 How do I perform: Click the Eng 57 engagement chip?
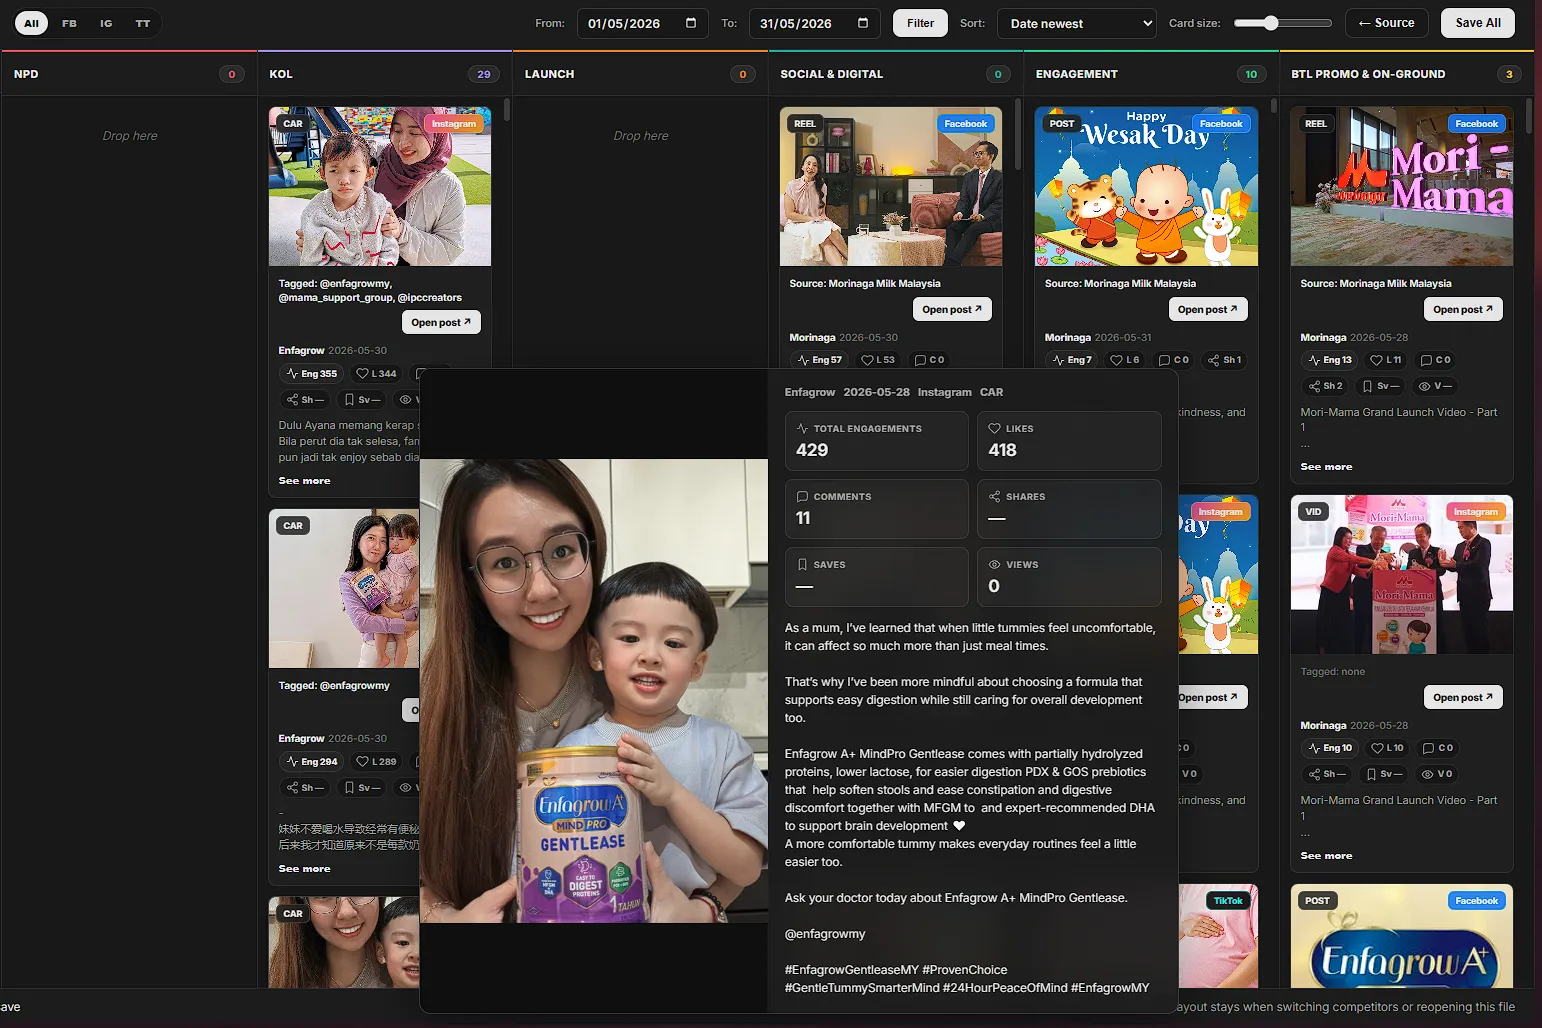819,360
